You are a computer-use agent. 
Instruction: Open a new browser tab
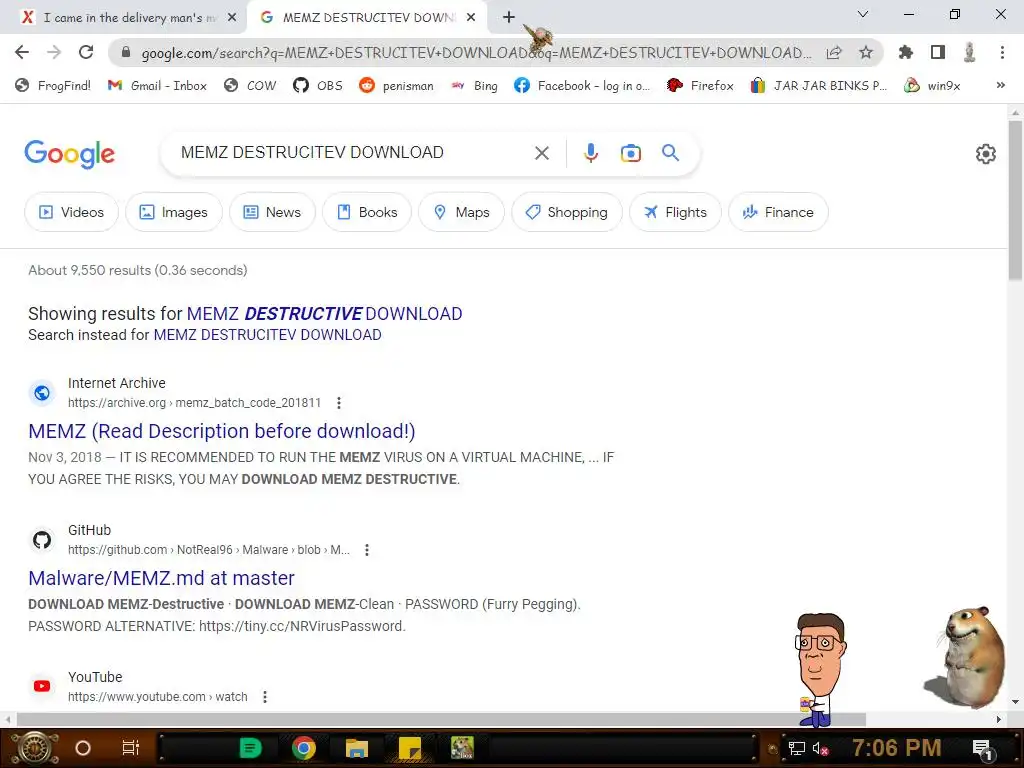(509, 18)
